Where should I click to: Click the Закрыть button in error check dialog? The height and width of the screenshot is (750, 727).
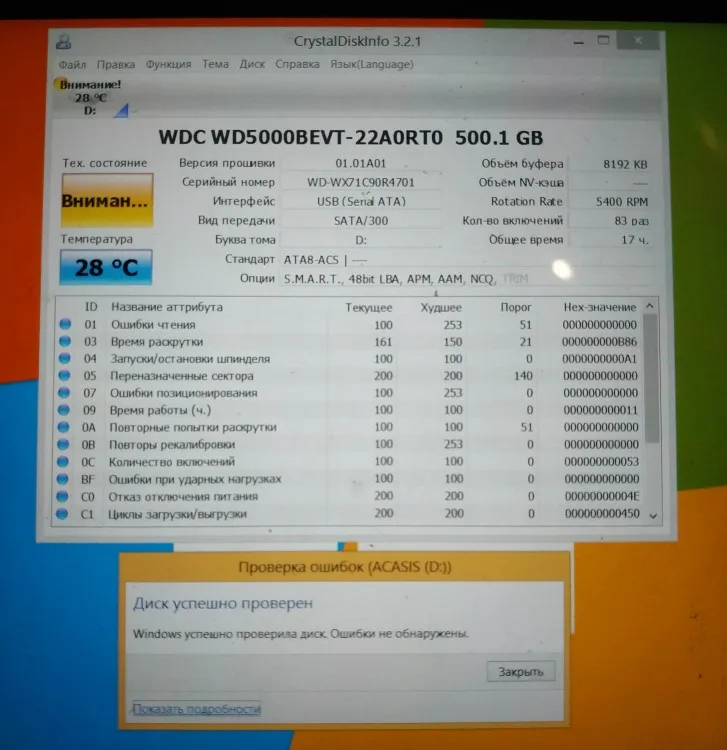coord(521,672)
